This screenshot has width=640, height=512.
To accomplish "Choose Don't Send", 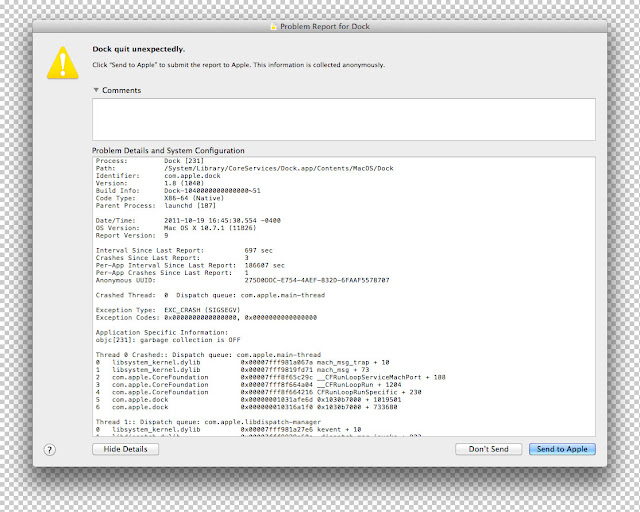I will tap(489, 449).
